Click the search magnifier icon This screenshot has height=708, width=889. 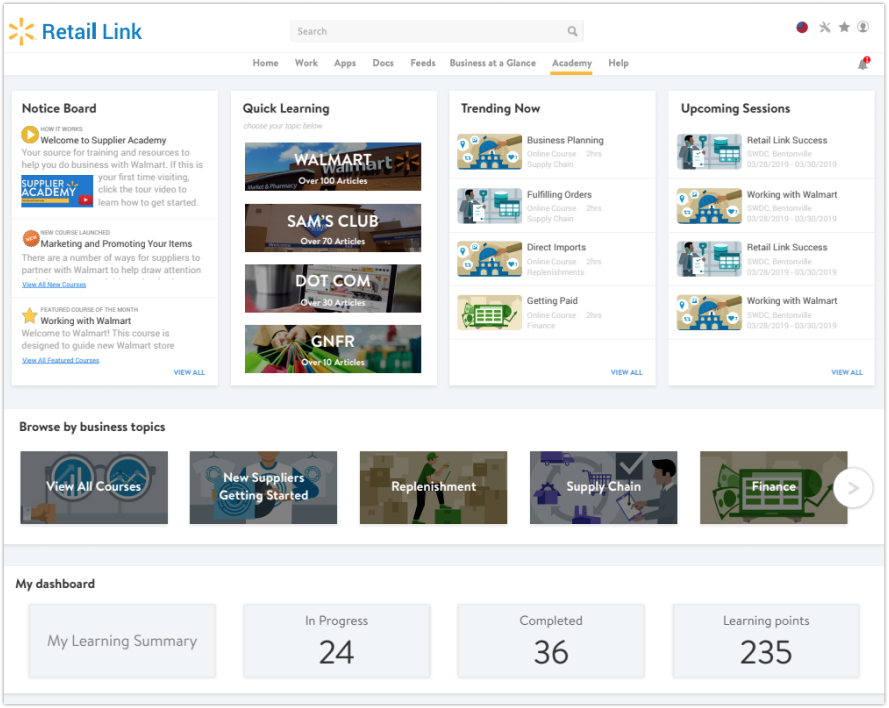[x=572, y=32]
